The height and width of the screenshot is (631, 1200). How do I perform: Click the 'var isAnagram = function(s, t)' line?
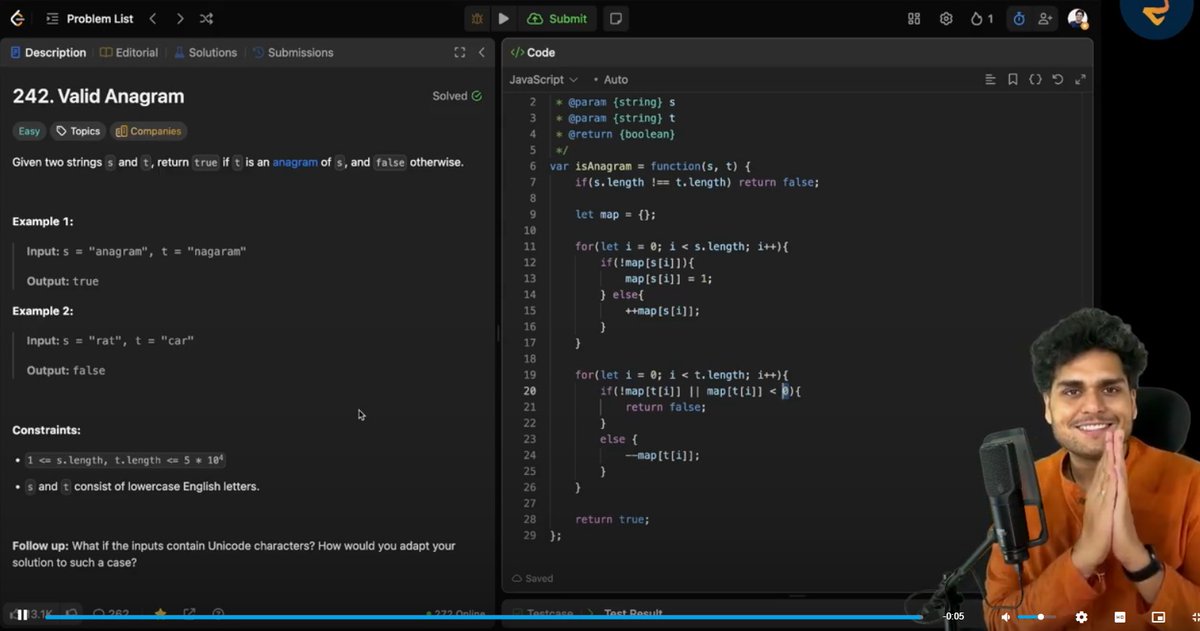click(650, 166)
